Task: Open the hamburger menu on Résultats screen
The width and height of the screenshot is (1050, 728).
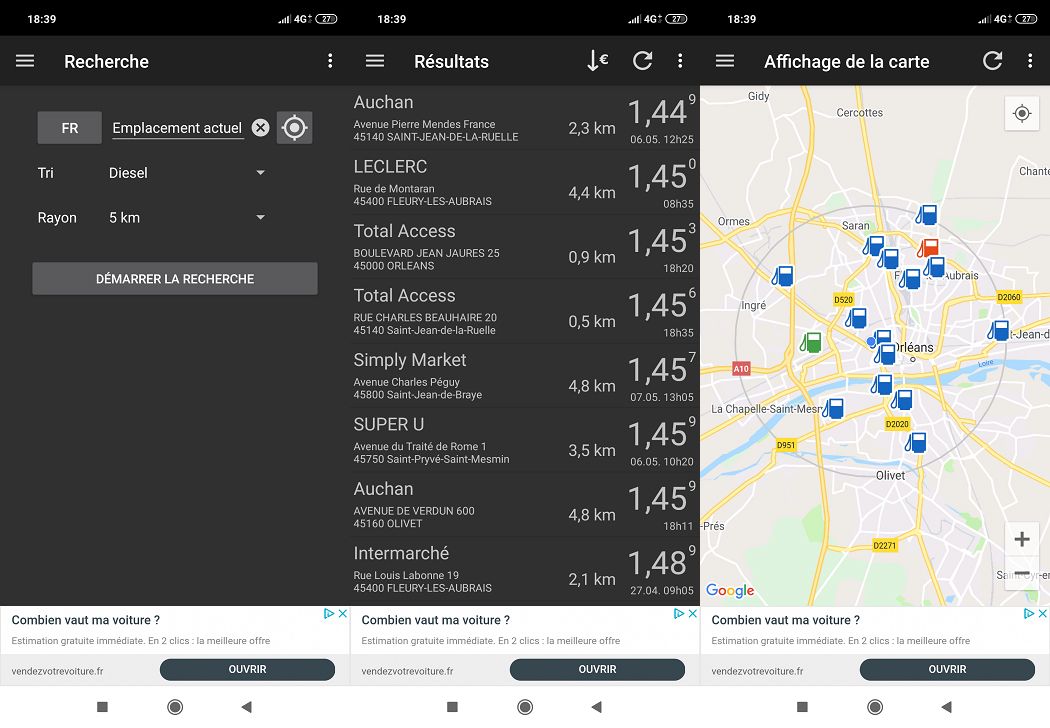Action: (375, 61)
